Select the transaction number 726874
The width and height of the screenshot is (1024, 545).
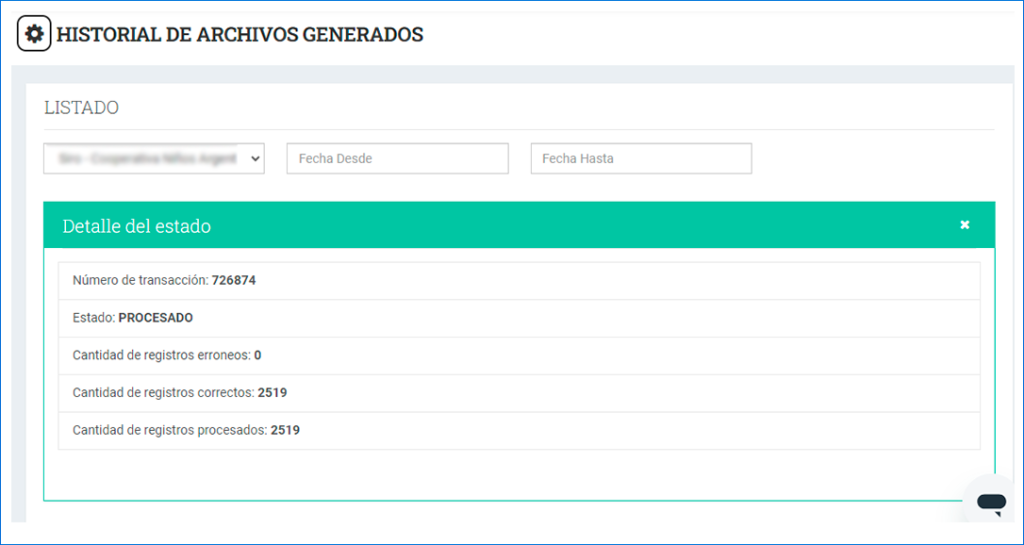point(234,280)
